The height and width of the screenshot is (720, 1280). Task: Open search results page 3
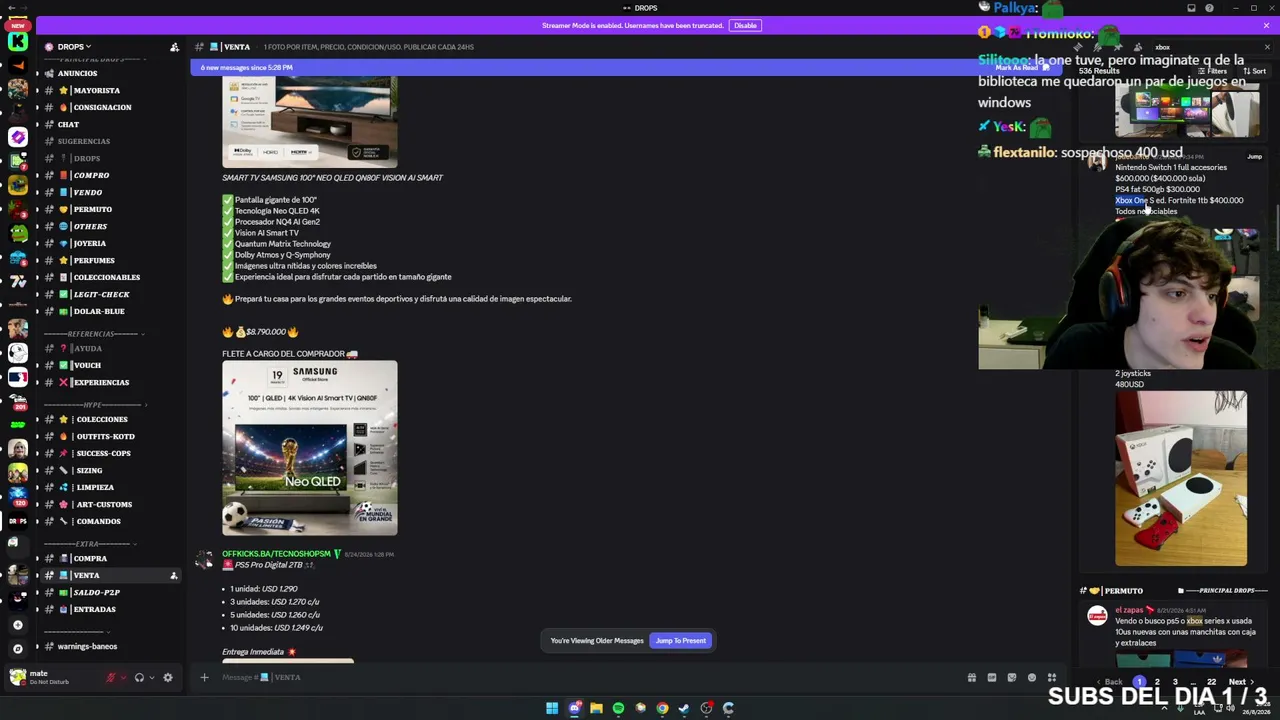[1174, 682]
